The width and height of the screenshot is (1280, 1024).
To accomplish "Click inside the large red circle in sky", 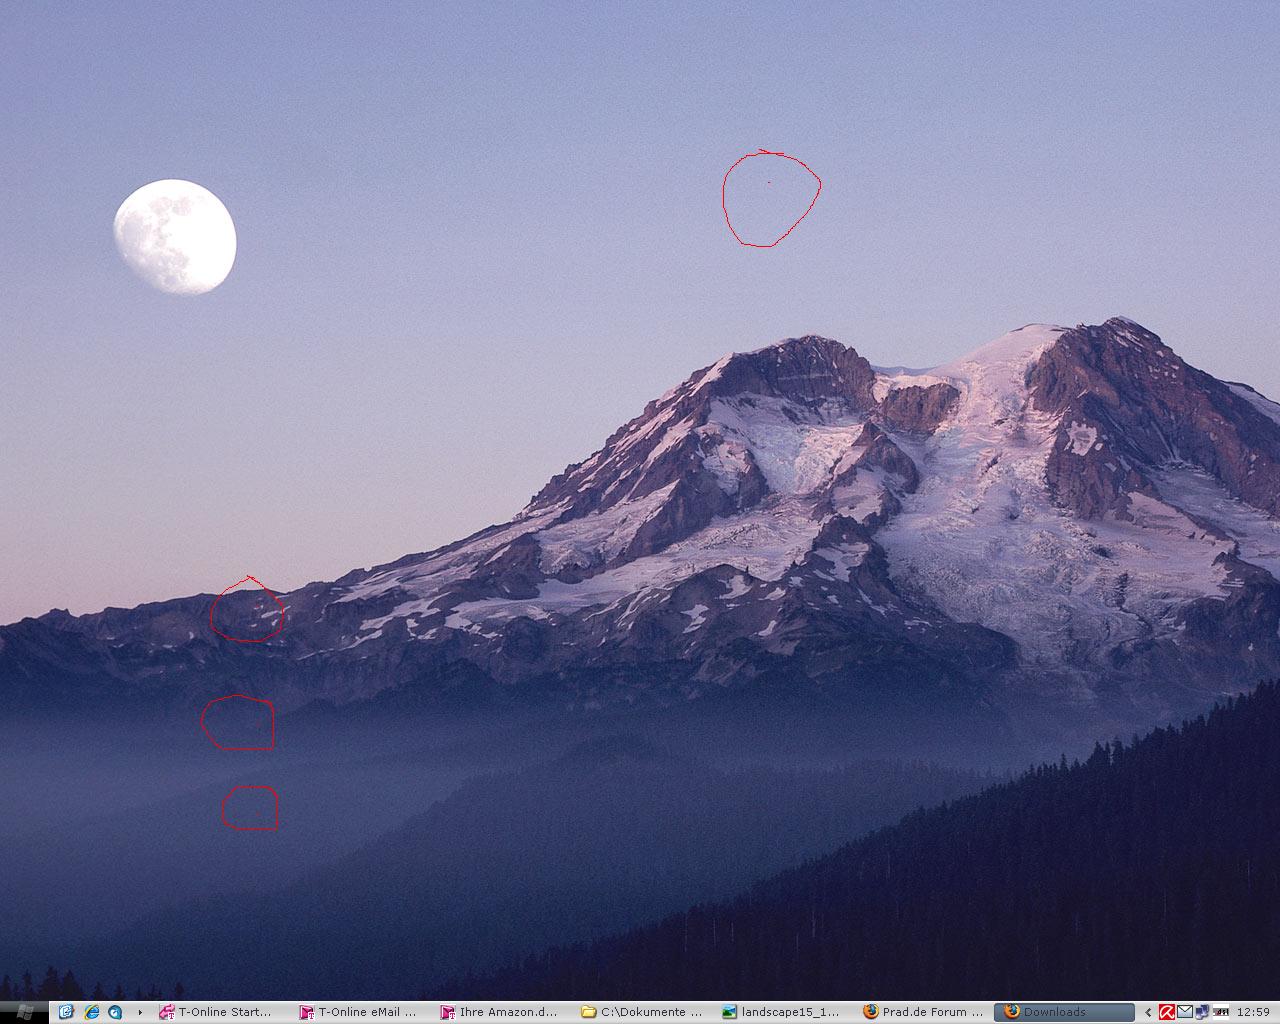I will tap(770, 200).
